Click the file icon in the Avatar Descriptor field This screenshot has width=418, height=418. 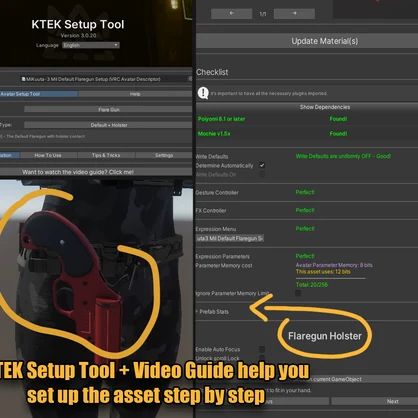tap(24, 79)
